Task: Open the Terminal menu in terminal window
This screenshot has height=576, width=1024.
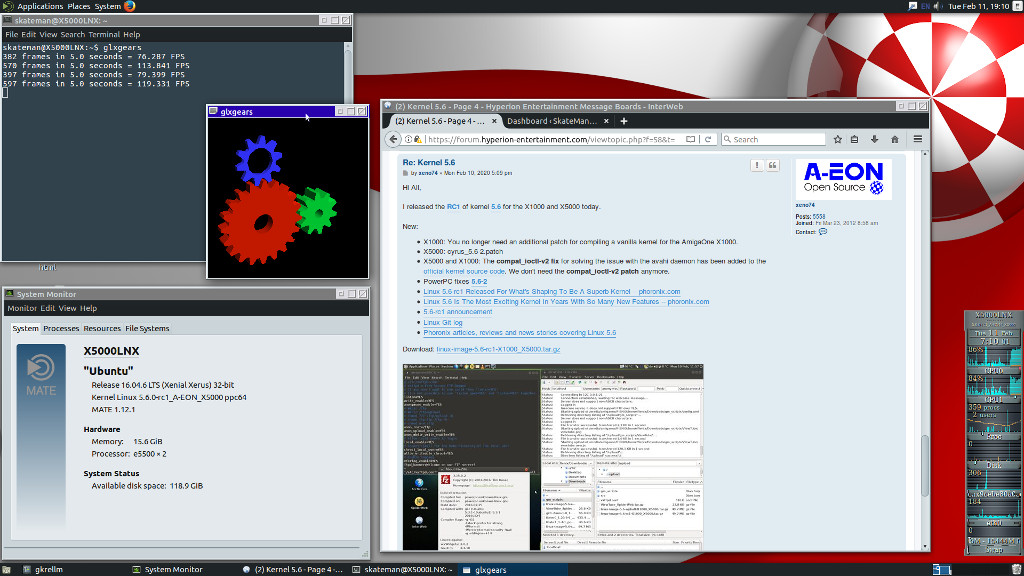Action: tap(104, 35)
